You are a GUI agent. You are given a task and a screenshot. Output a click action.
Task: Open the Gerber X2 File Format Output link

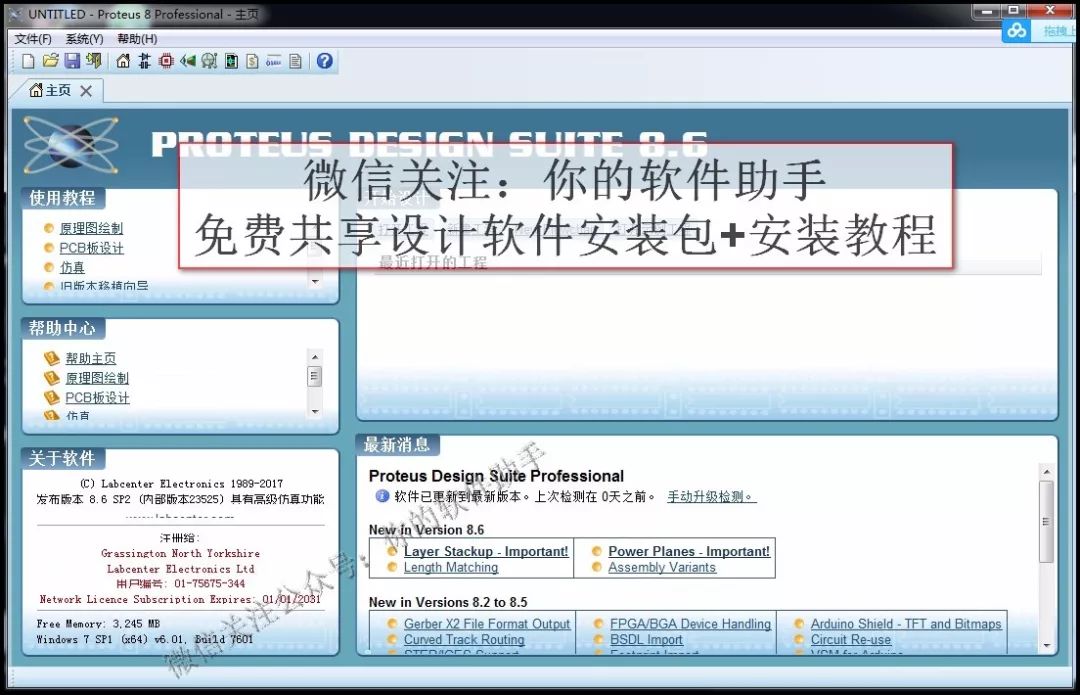click(x=487, y=624)
